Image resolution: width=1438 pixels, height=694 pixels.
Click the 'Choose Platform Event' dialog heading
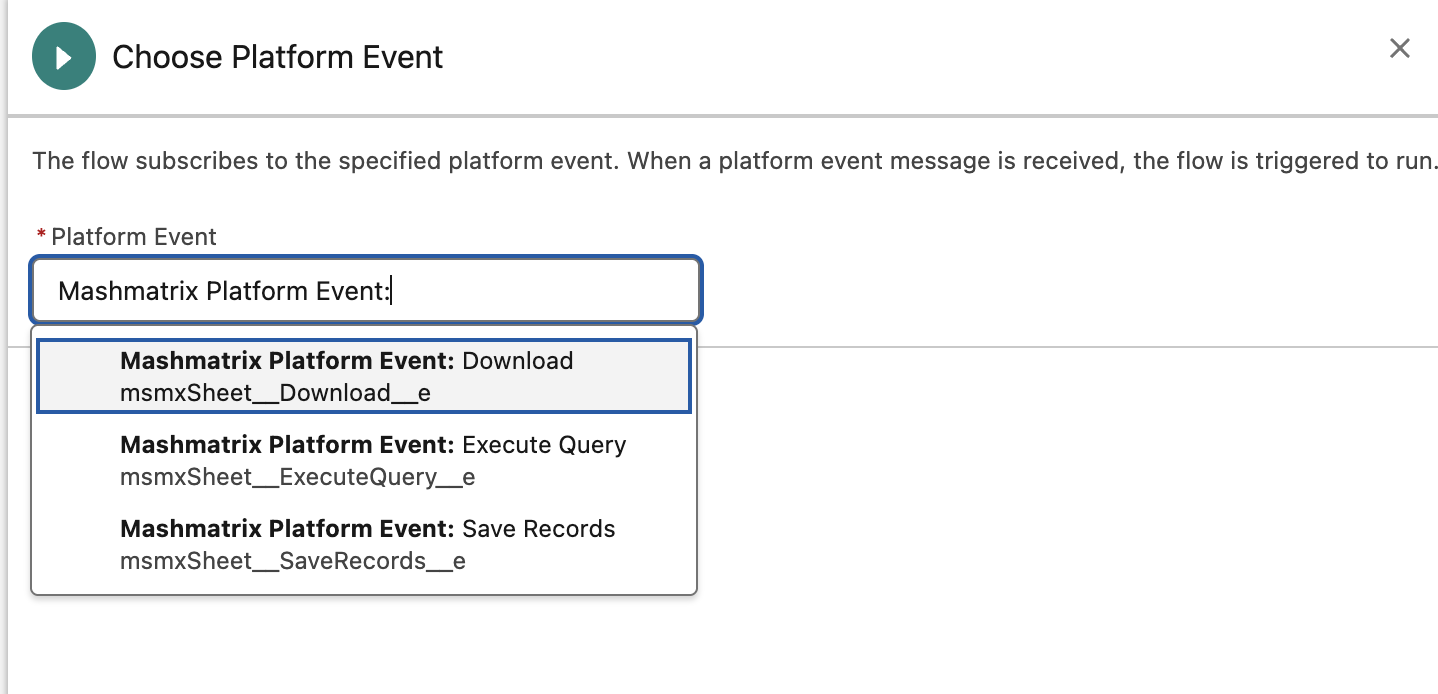pyautogui.click(x=277, y=57)
